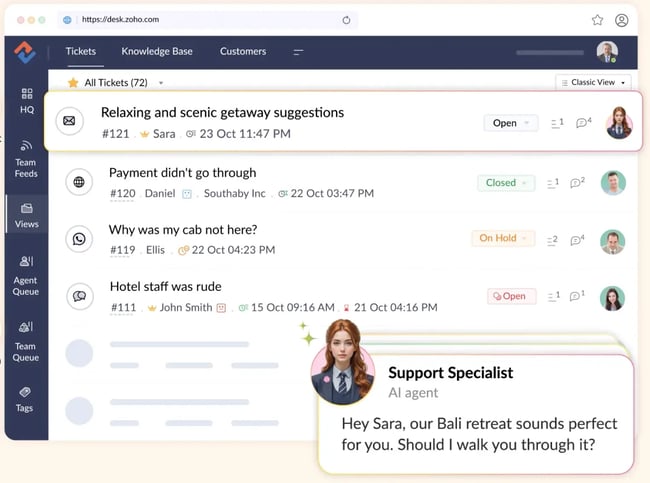Change the Open status on ticket #111
Image resolution: width=650 pixels, height=483 pixels.
[x=512, y=296]
